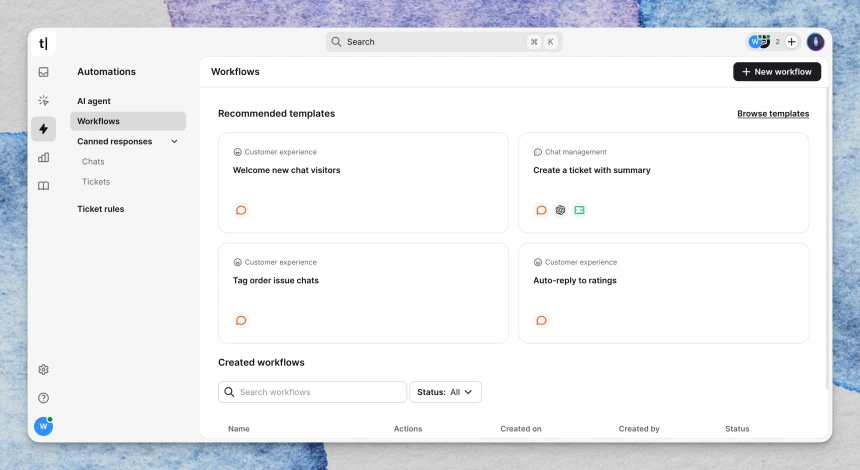
Task: Select Workflows in Automations menu
Action: tap(128, 121)
